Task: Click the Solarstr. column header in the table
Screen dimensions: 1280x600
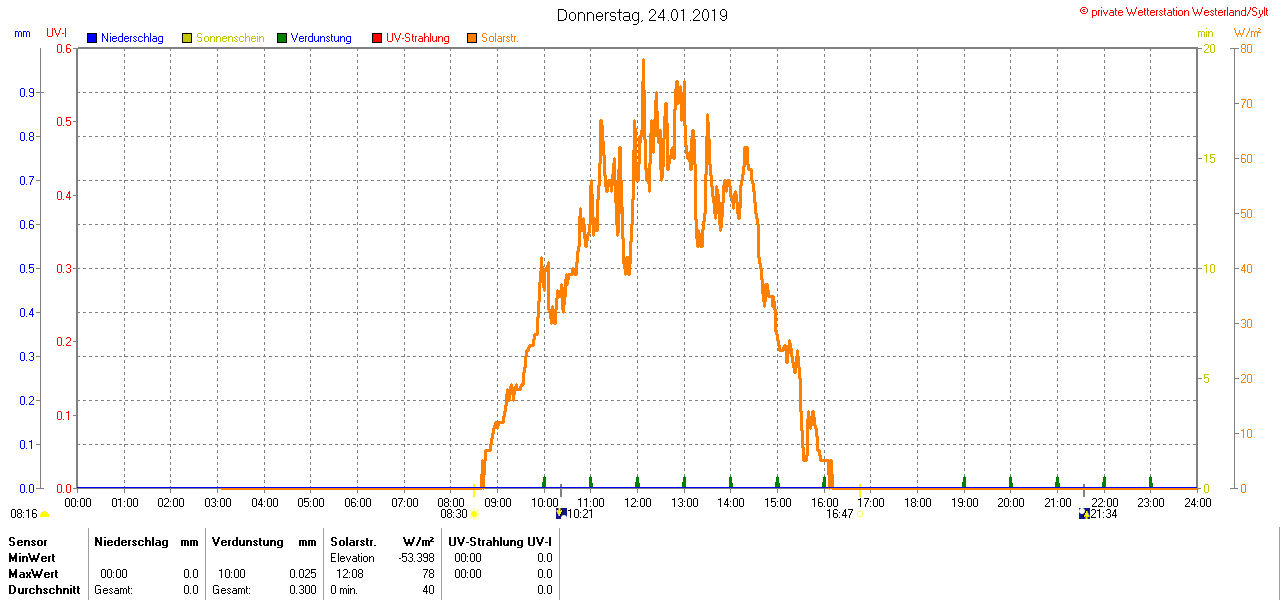Action: (x=354, y=541)
